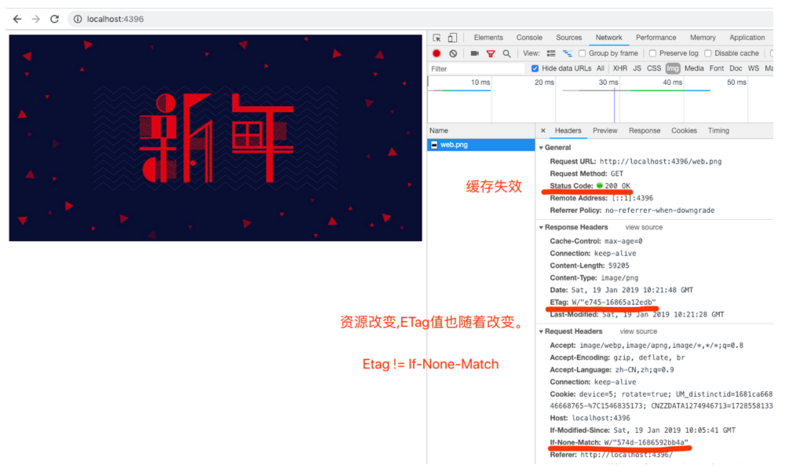
Task: Select the Request URL value text
Action: [x=660, y=161]
